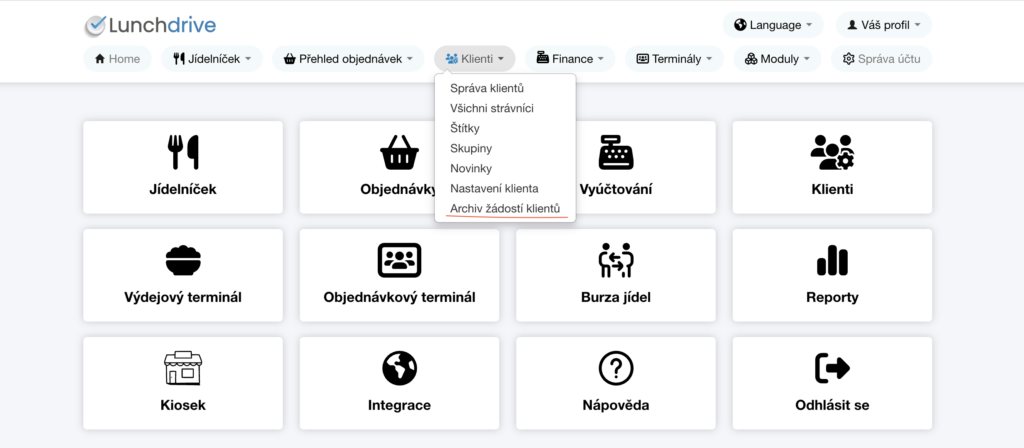The image size is (1024, 448).
Task: Open the Výdejový terminál bowl icon
Action: click(x=182, y=260)
